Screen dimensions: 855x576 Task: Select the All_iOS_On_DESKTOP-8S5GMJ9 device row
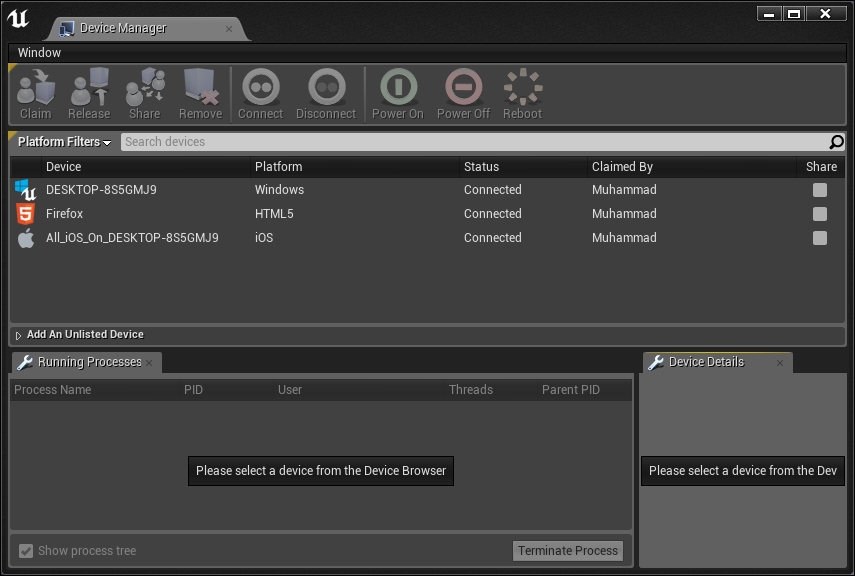[428, 238]
